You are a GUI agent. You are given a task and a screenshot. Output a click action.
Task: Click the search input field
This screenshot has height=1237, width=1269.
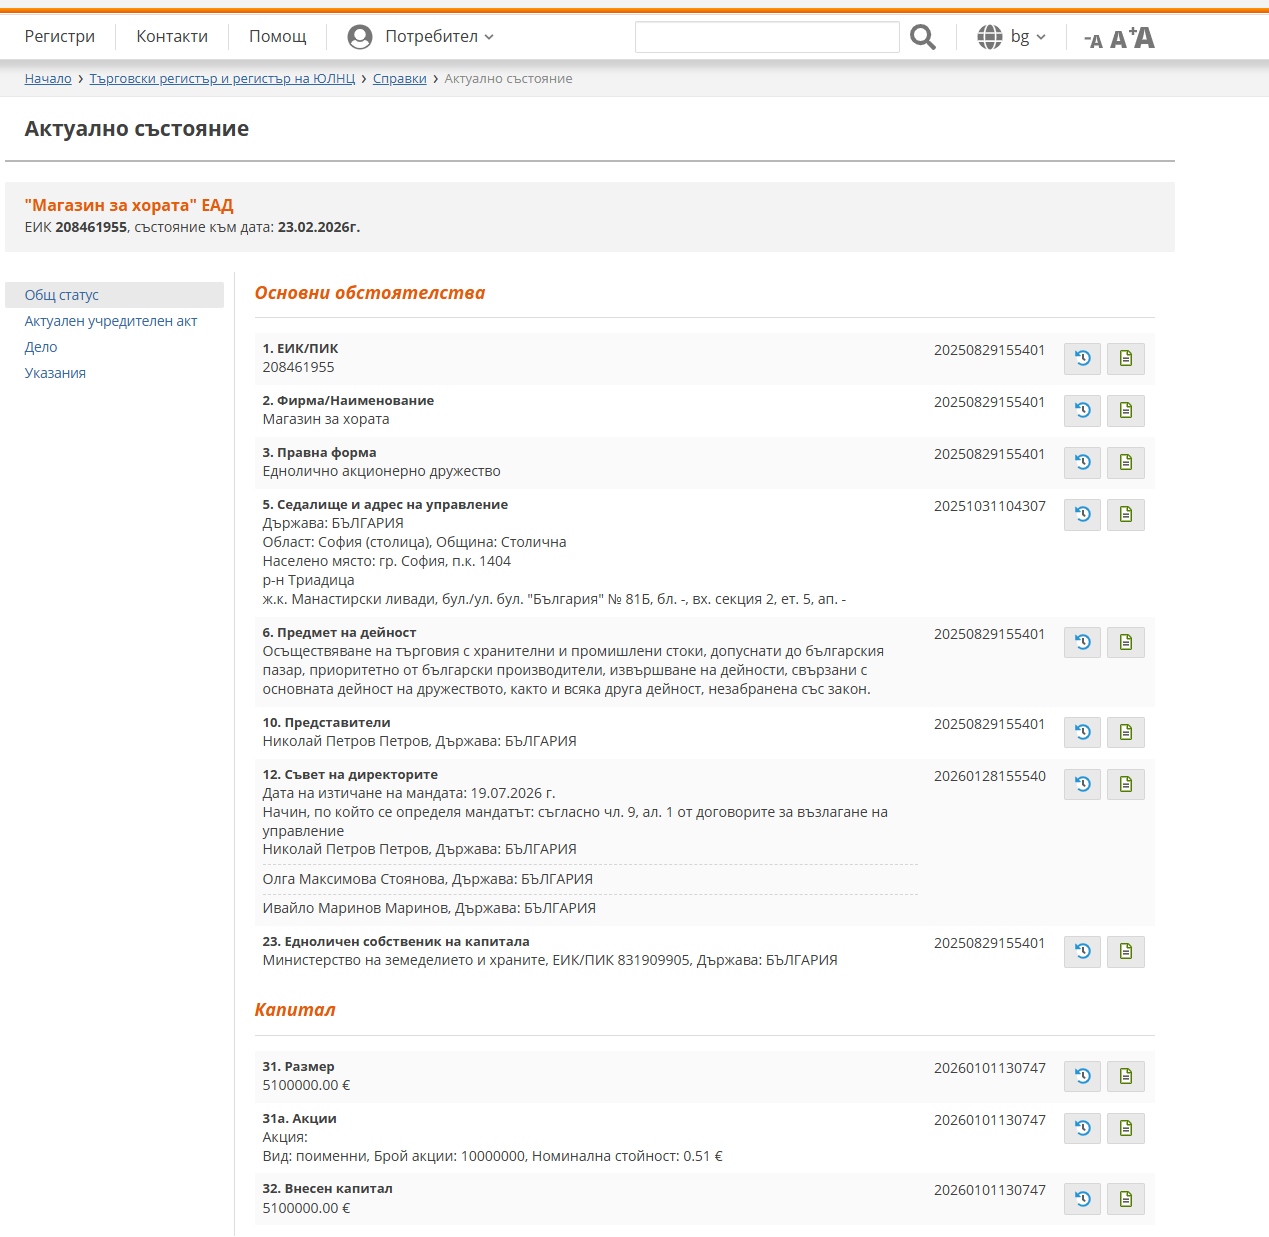click(767, 37)
